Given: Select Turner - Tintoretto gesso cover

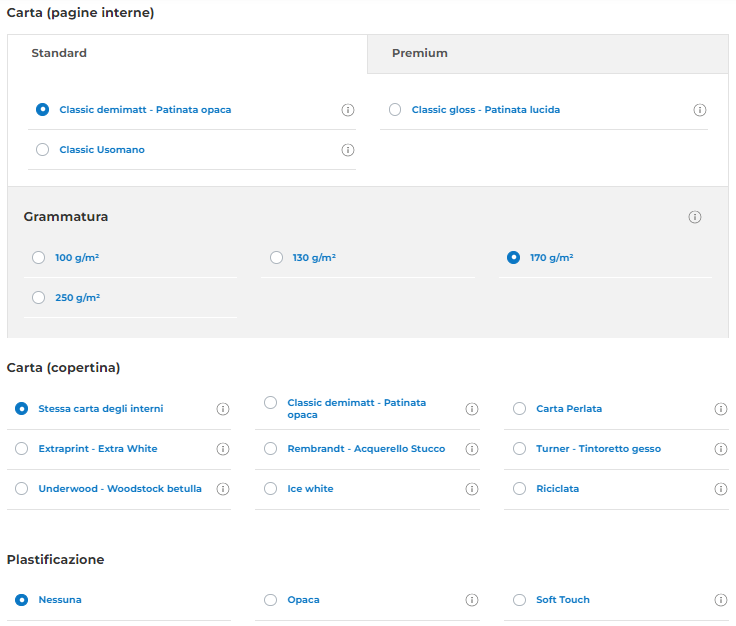Looking at the screenshot, I should pos(519,449).
